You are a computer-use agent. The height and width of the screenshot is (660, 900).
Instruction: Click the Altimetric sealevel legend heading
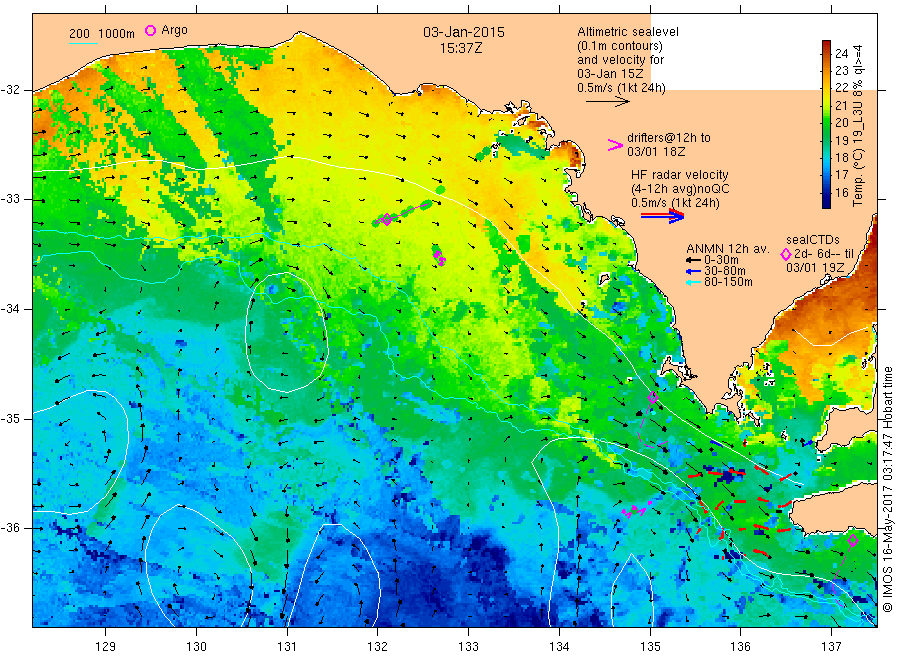(628, 32)
